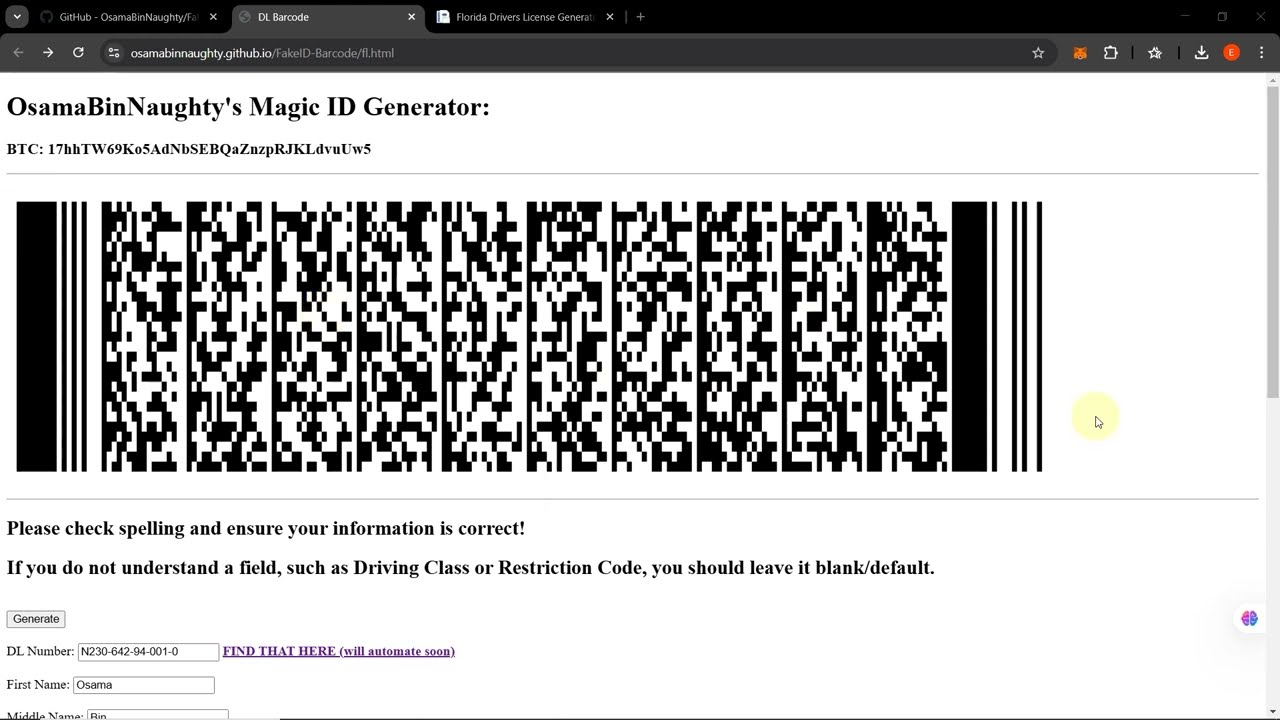Open a new browser tab
Image resolution: width=1280 pixels, height=720 pixels.
coord(640,17)
